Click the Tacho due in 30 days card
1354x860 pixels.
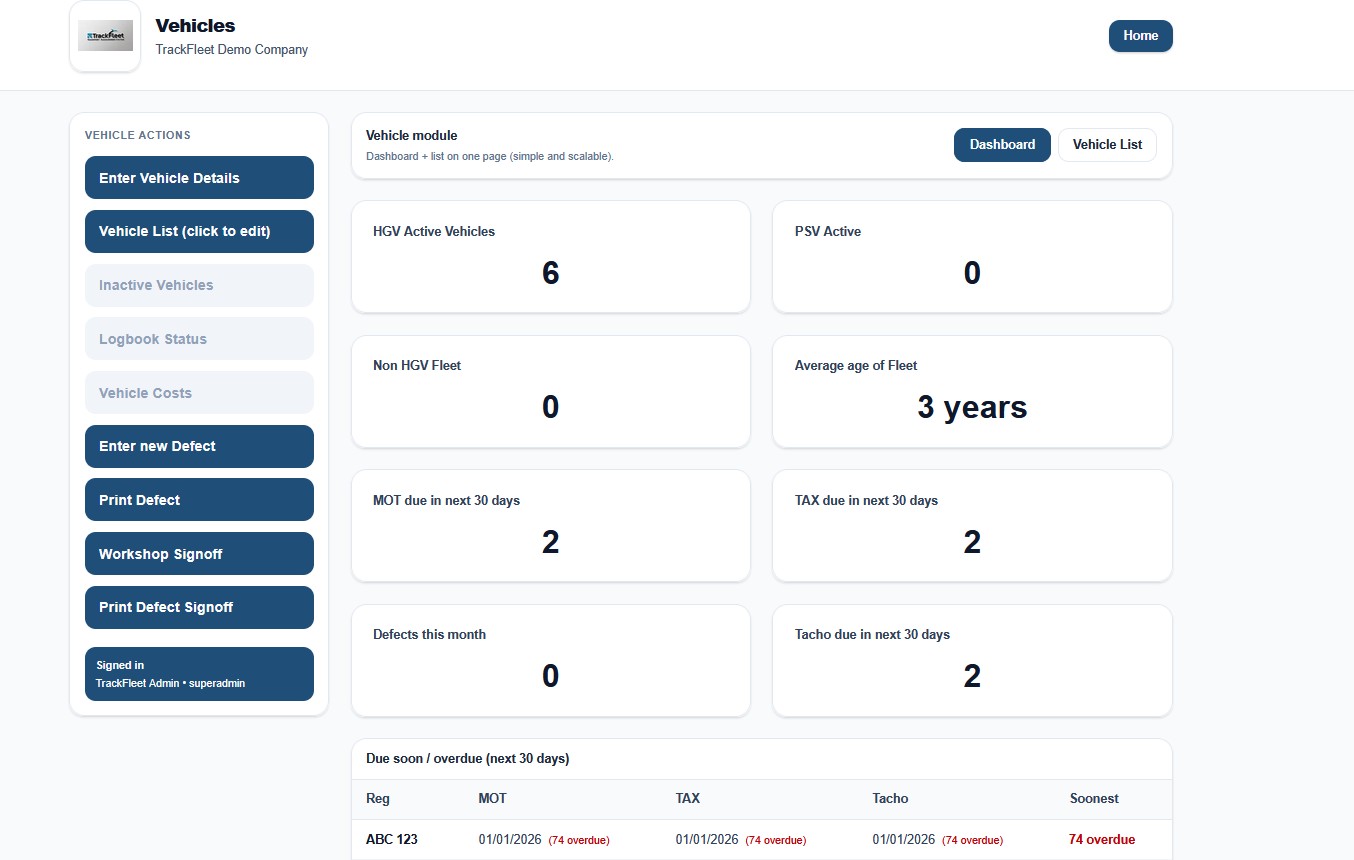coord(971,660)
